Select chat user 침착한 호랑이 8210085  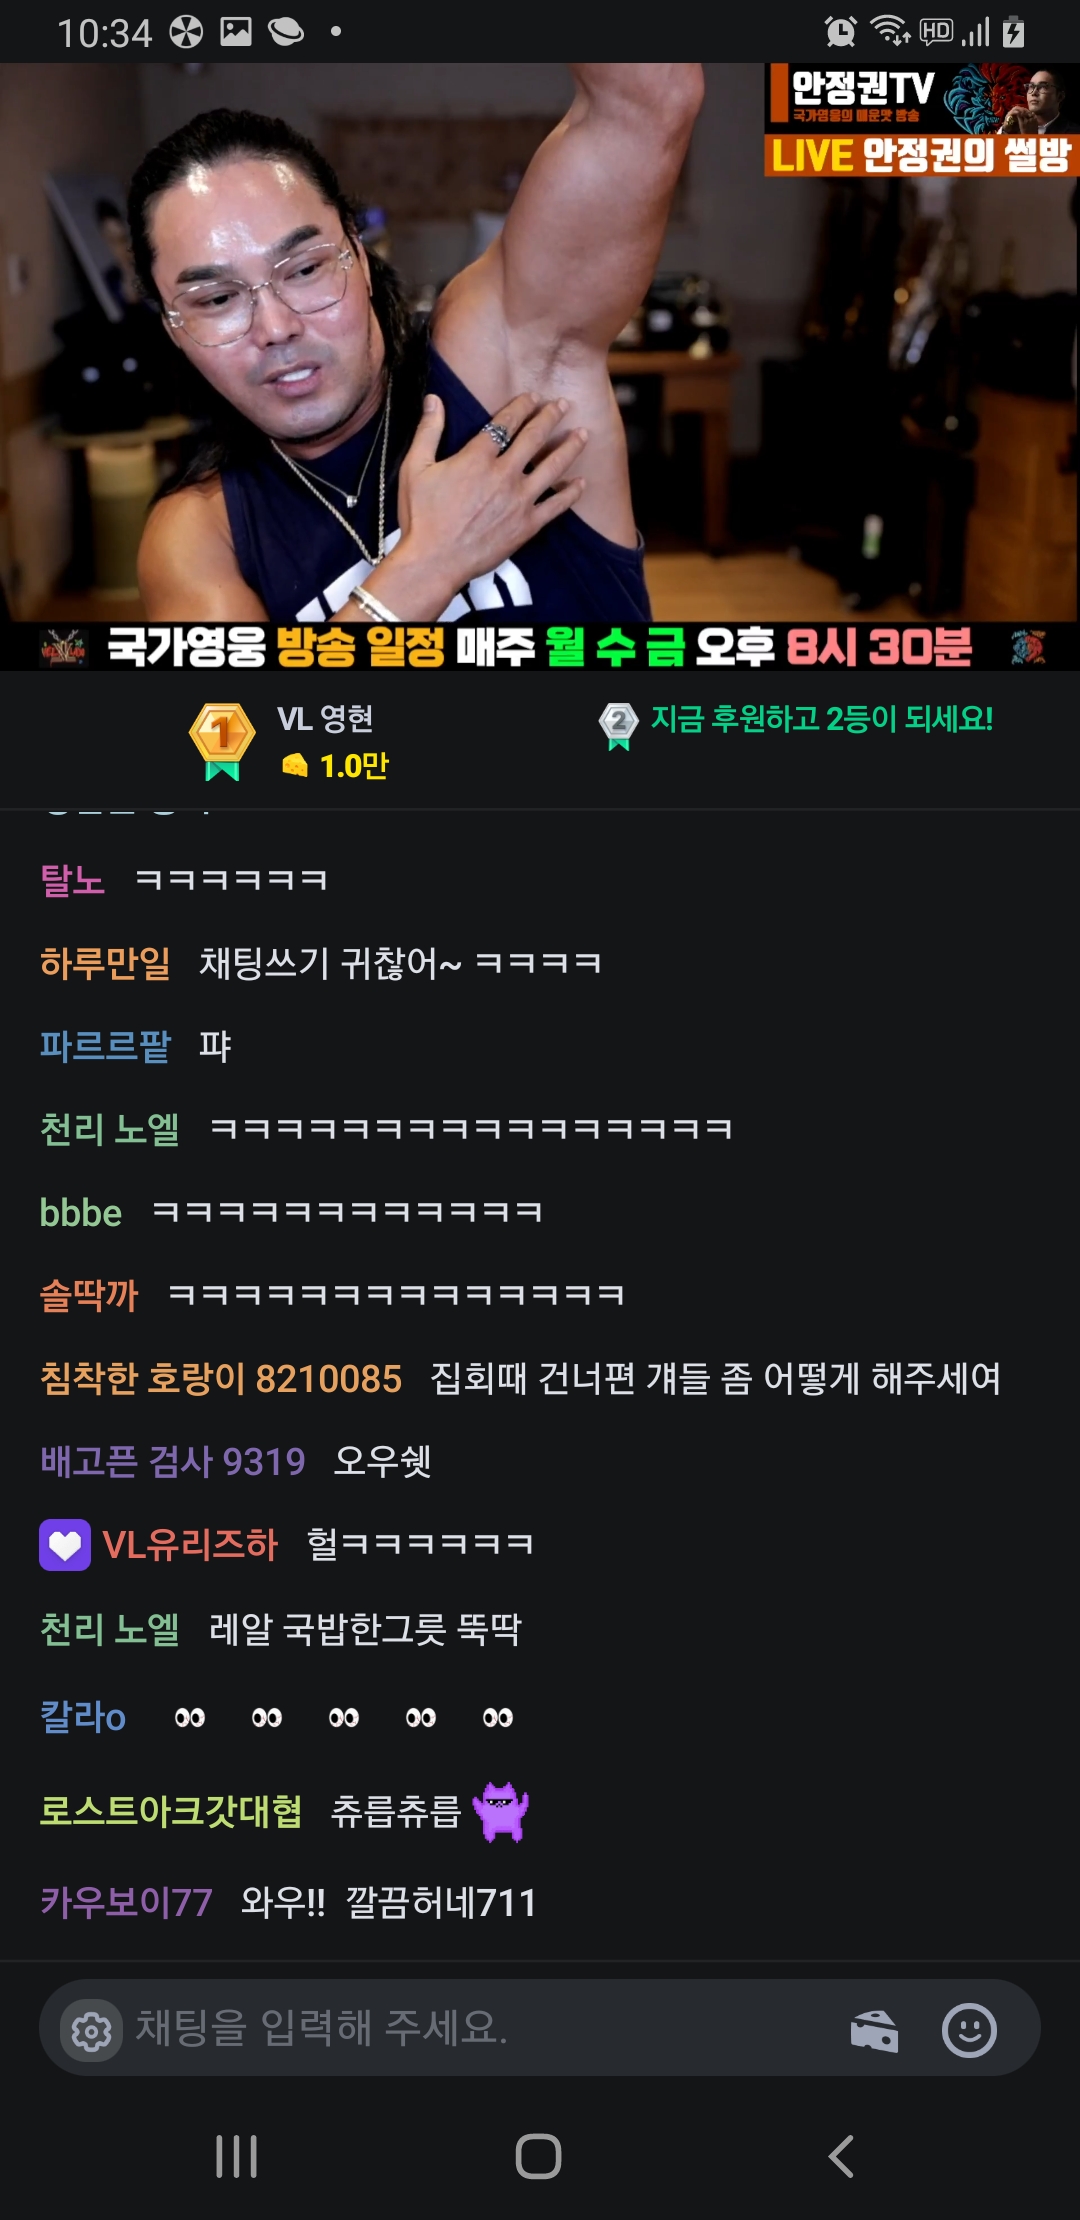220,1378
